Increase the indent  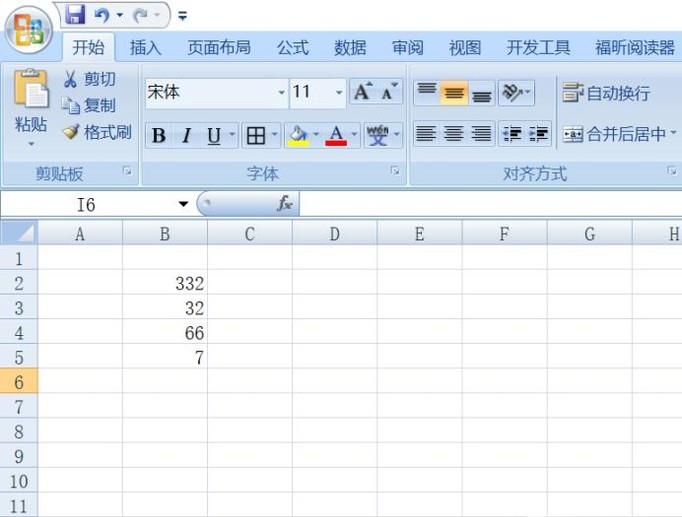click(538, 134)
